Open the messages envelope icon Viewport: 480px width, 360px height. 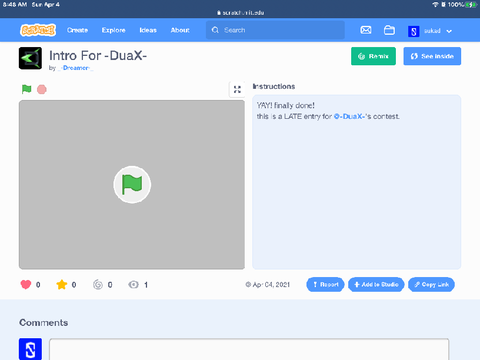(366, 30)
